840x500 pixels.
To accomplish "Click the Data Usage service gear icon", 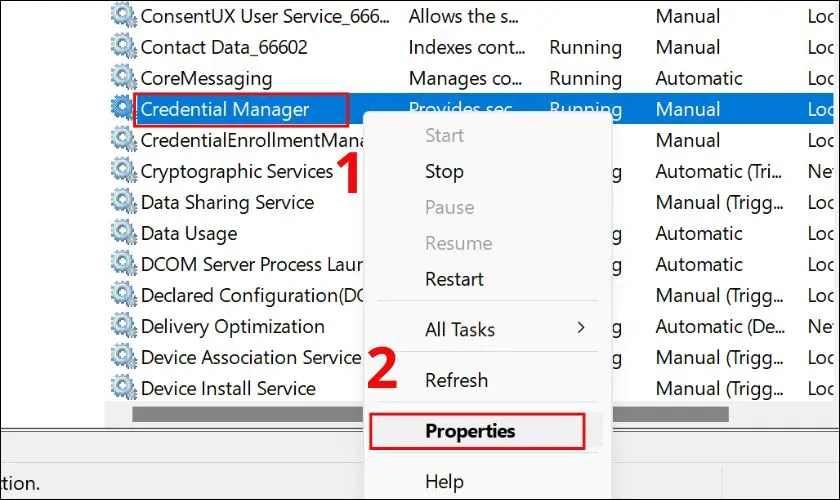I will click(124, 233).
